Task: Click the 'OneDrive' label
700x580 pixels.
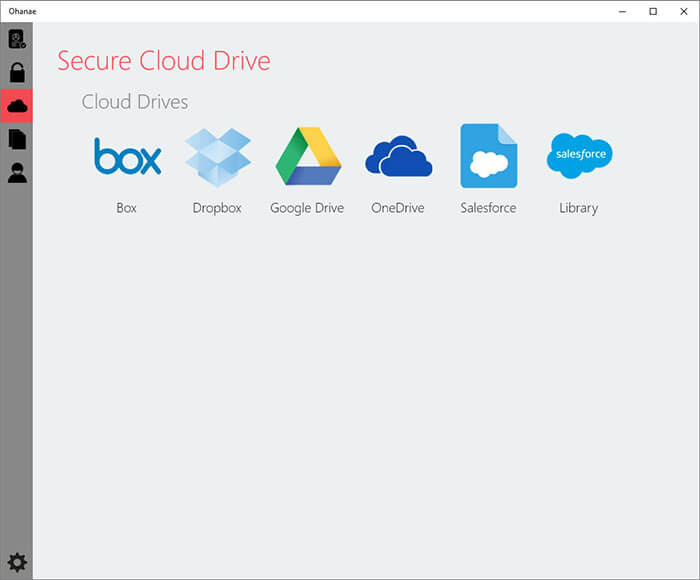Action: coord(398,208)
